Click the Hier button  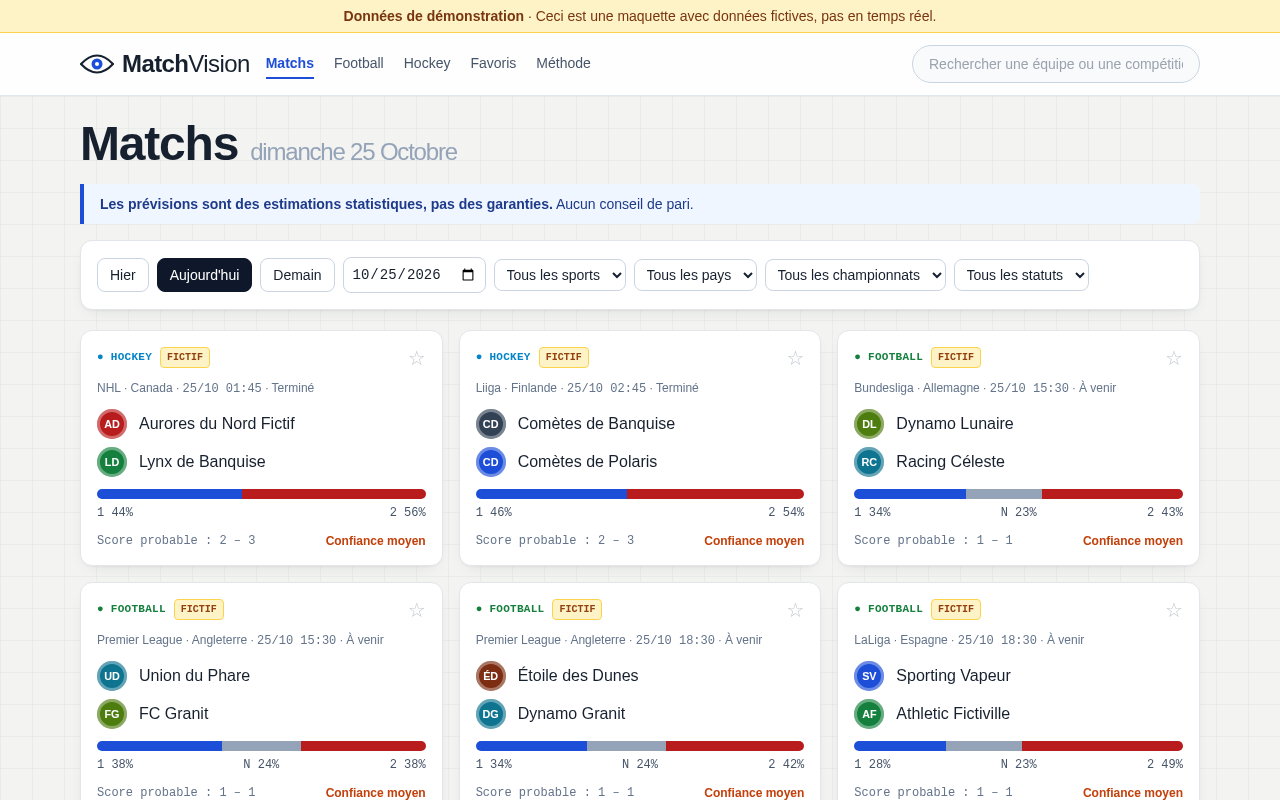(x=123, y=275)
